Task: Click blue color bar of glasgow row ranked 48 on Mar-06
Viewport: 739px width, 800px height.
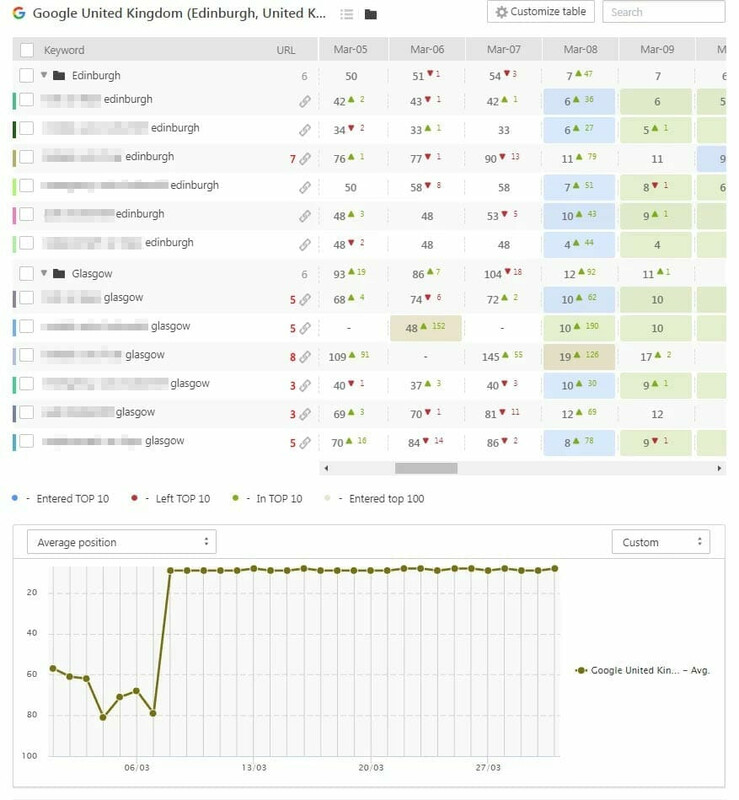Action: (x=14, y=326)
